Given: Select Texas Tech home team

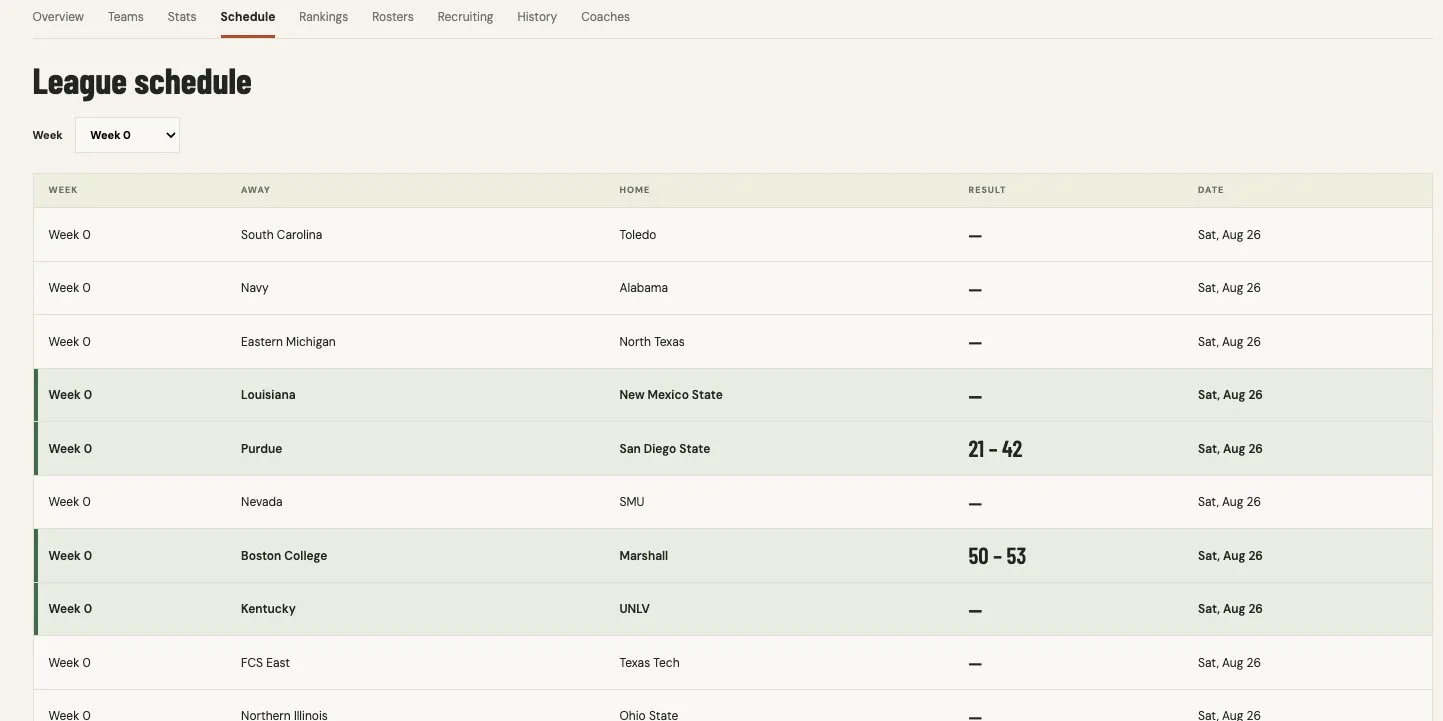Looking at the screenshot, I should (649, 663).
